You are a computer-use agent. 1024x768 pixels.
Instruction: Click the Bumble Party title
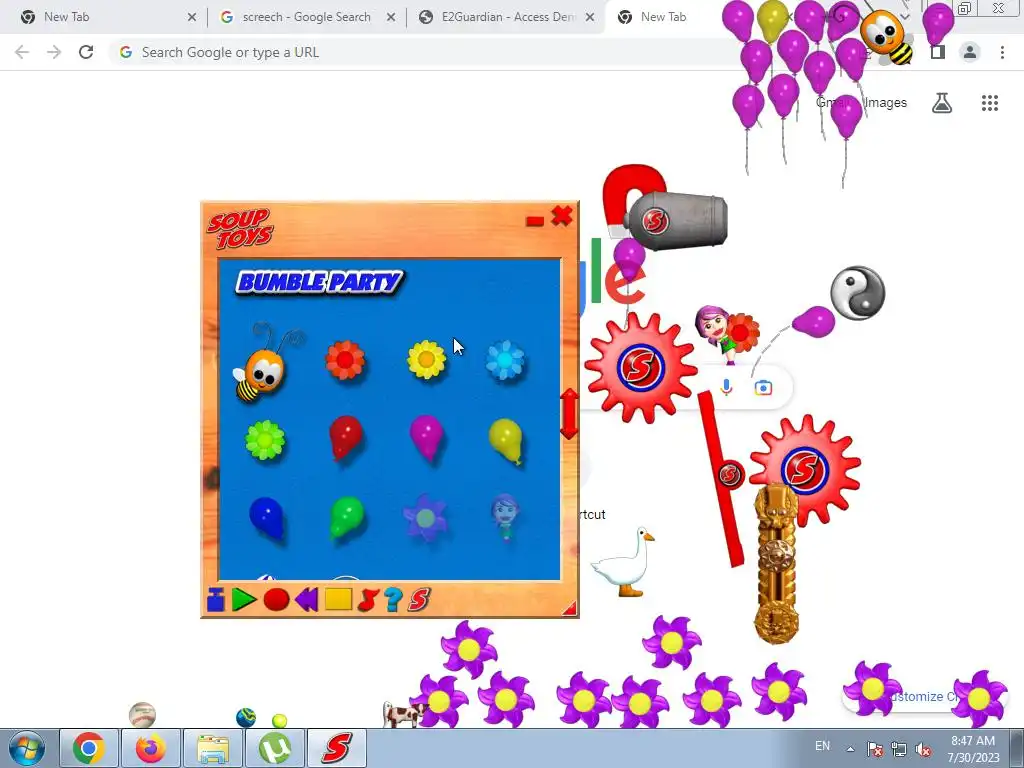tap(319, 282)
